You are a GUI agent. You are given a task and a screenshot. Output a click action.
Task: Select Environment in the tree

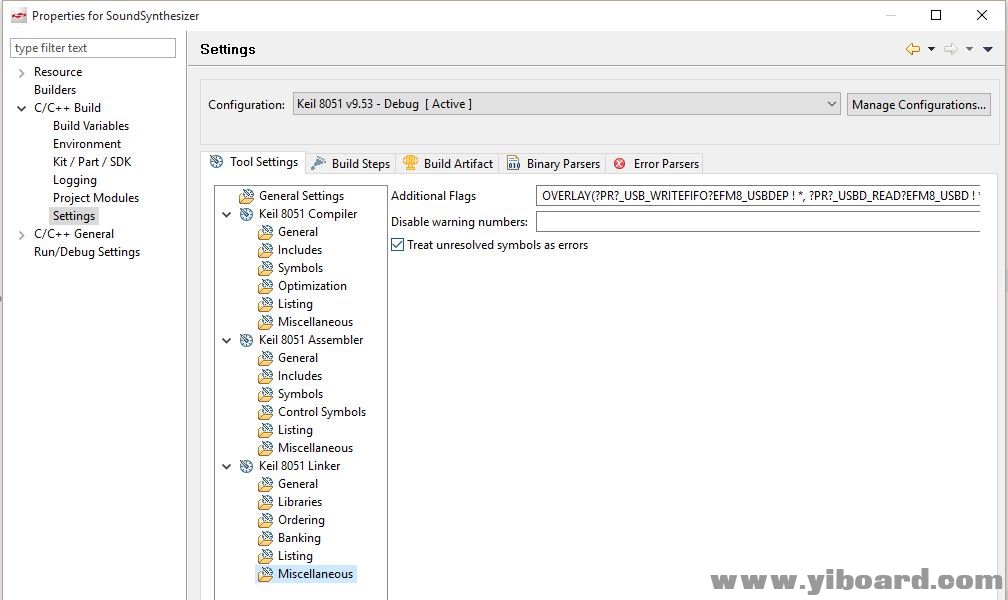87,144
